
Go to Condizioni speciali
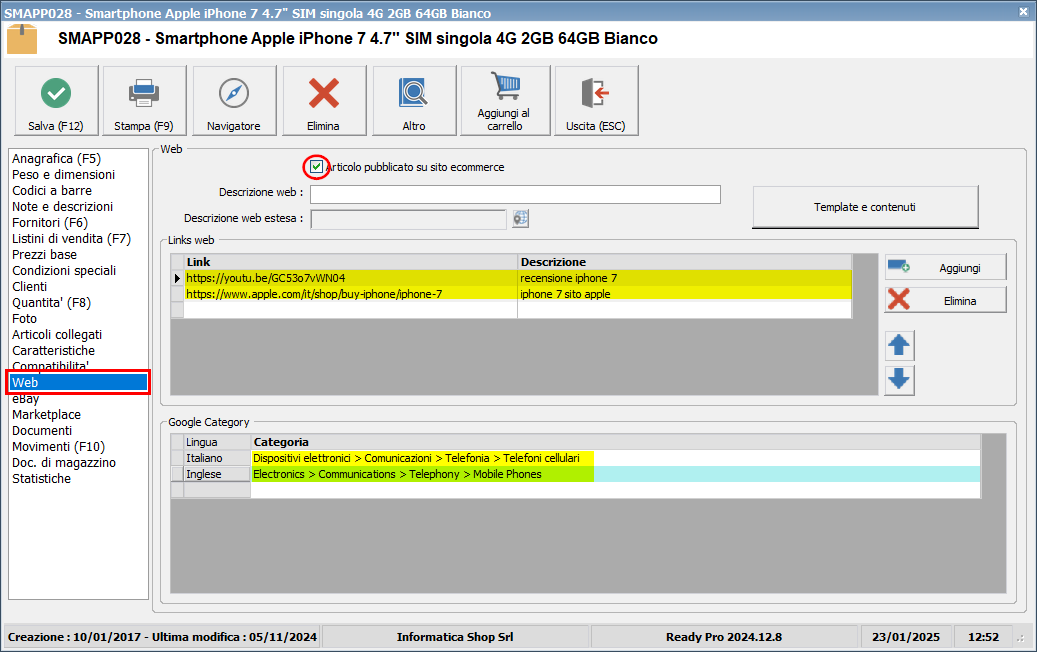tap(63, 270)
